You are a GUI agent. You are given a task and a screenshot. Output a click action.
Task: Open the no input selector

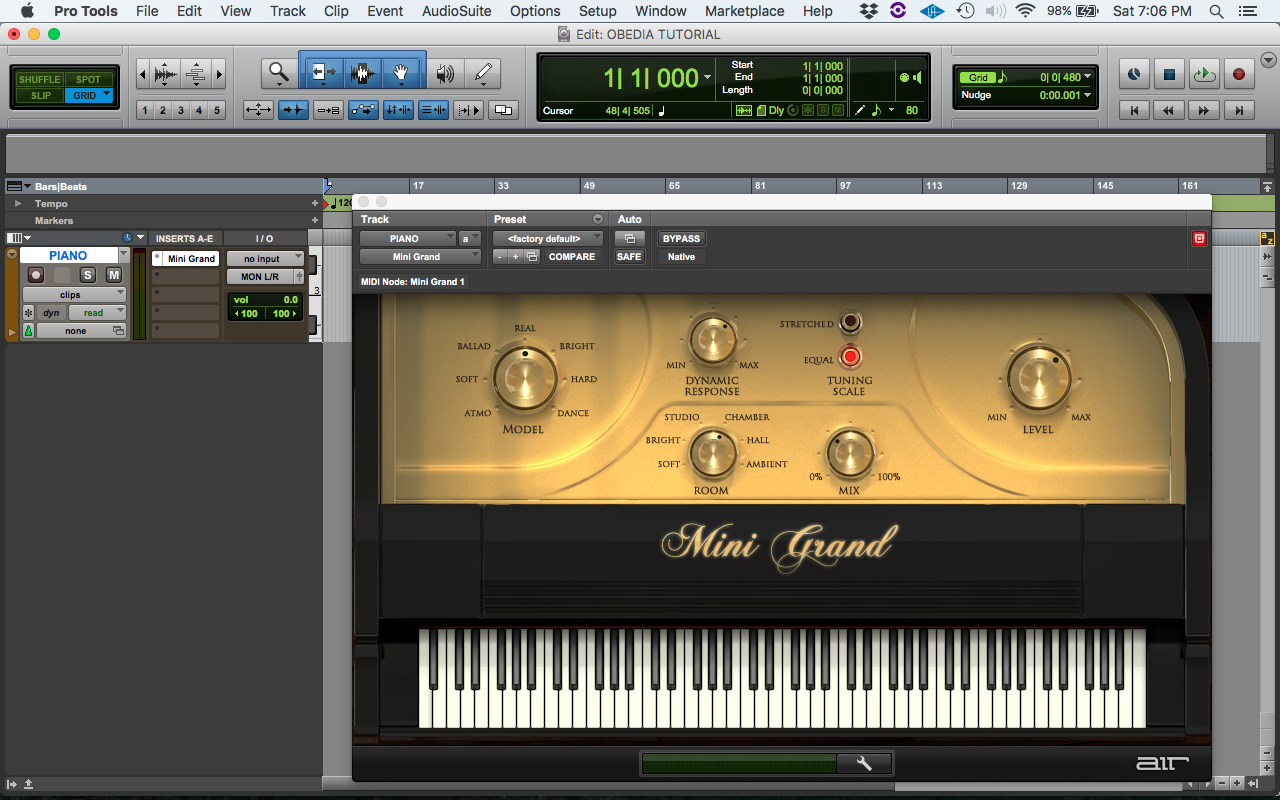pos(265,259)
